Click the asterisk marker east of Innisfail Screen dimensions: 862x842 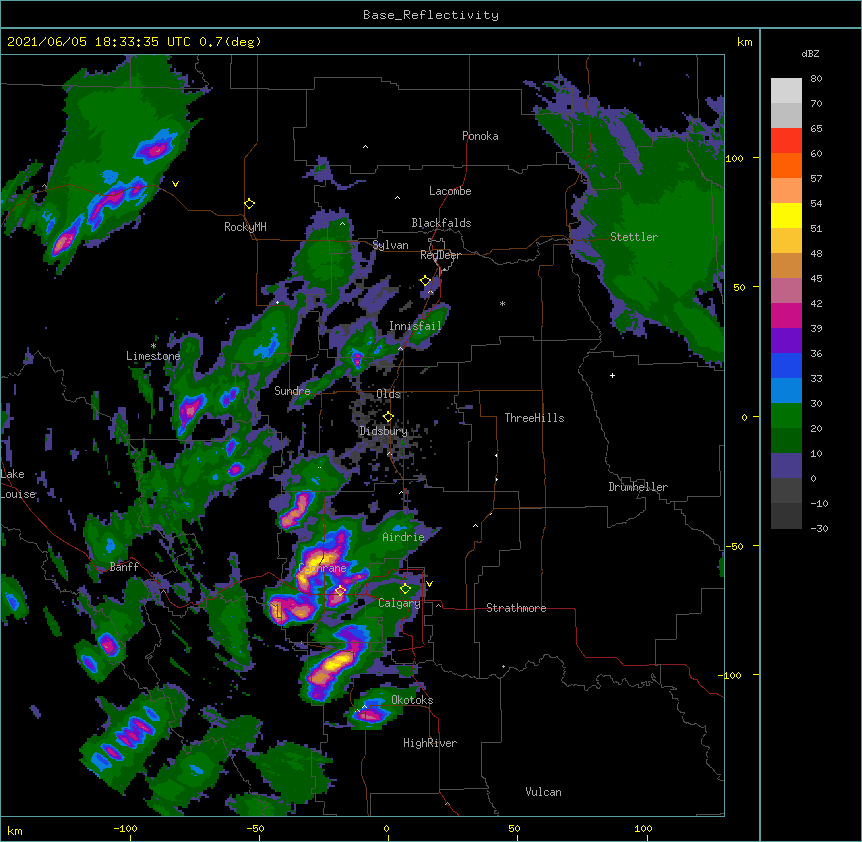point(502,303)
